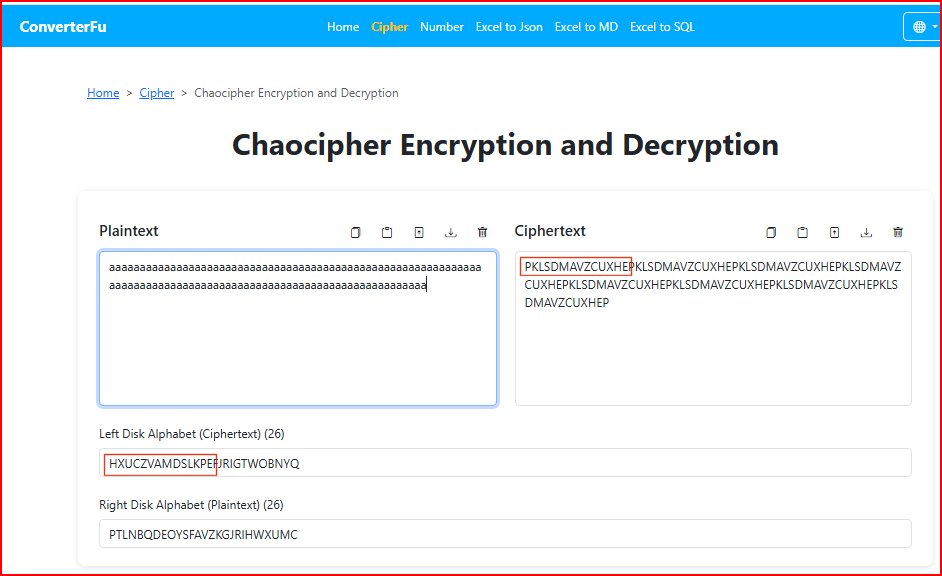
Task: Click the ConverterFu logo
Action: tap(62, 26)
